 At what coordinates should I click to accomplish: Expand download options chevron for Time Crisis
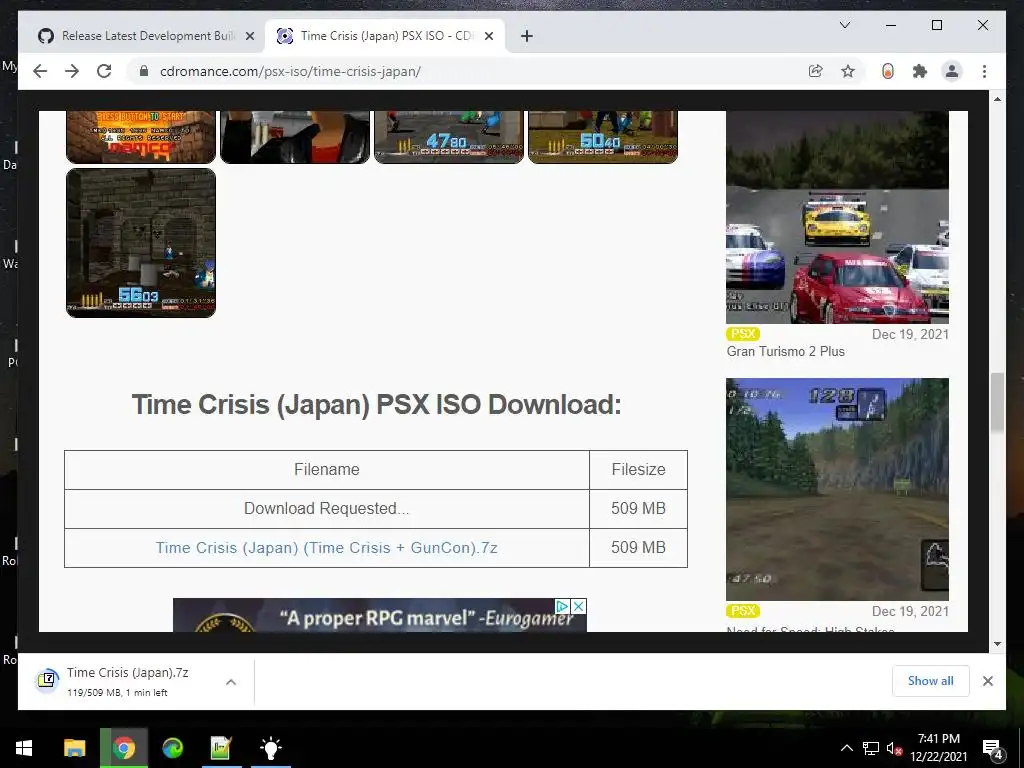click(x=231, y=682)
